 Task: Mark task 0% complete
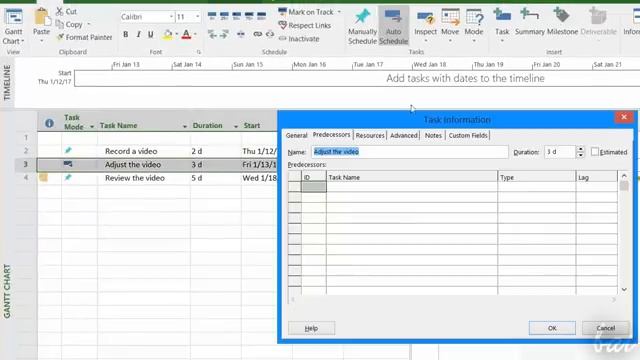tap(212, 16)
